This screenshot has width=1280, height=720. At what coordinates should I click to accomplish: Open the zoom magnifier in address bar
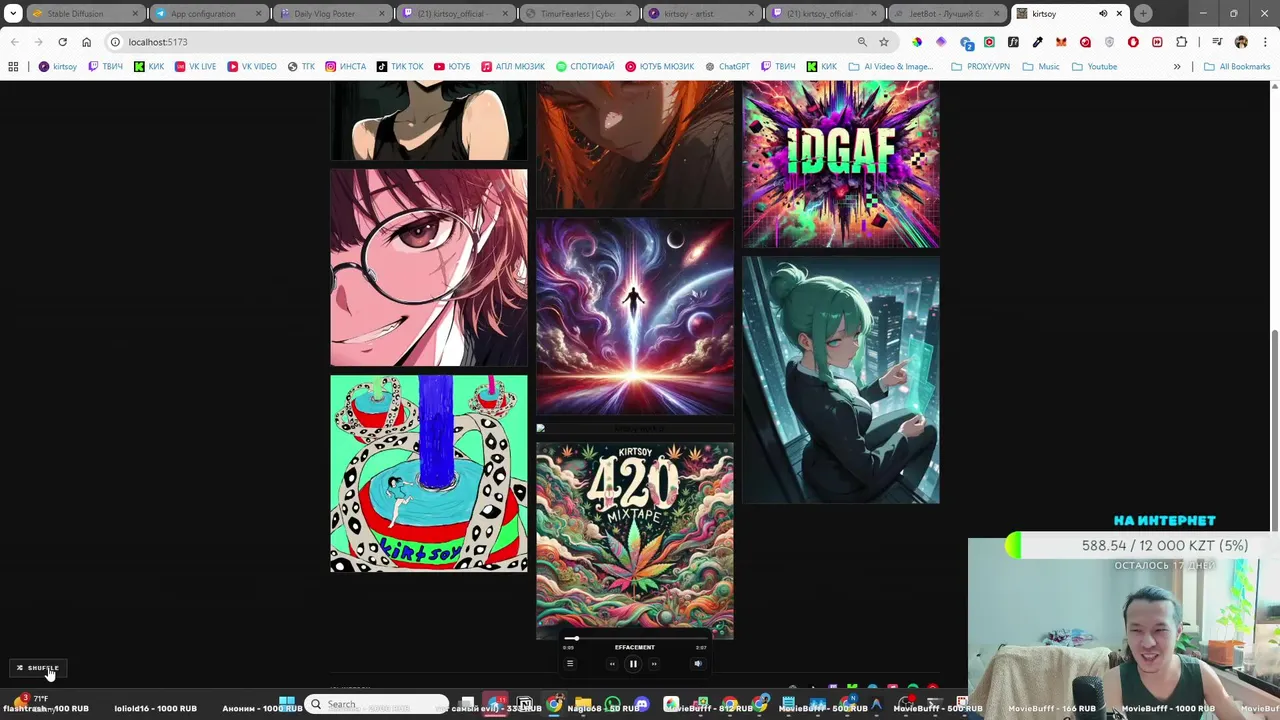click(862, 42)
